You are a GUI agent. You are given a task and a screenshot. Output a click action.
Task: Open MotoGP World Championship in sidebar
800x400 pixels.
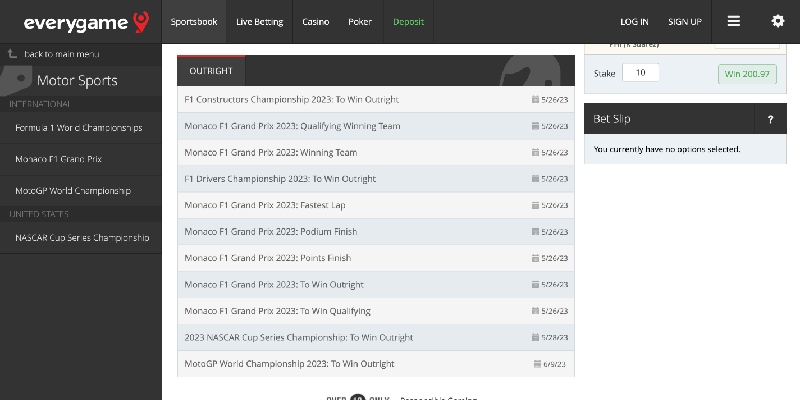81,191
